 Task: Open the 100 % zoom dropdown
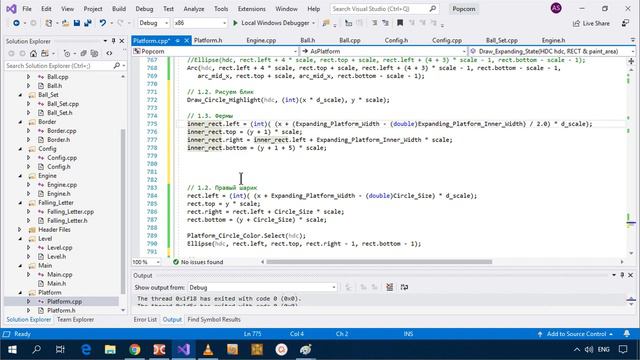(x=146, y=262)
